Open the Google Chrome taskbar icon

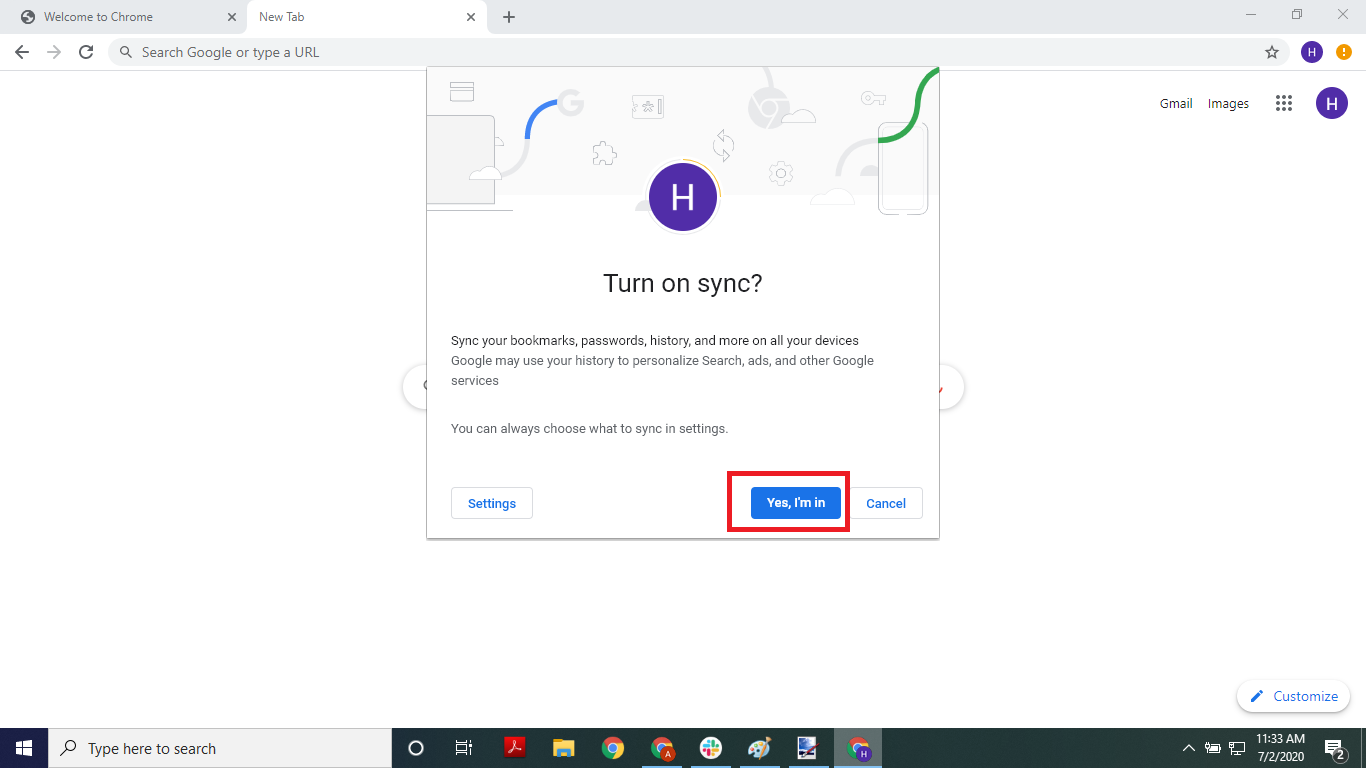tap(612, 748)
